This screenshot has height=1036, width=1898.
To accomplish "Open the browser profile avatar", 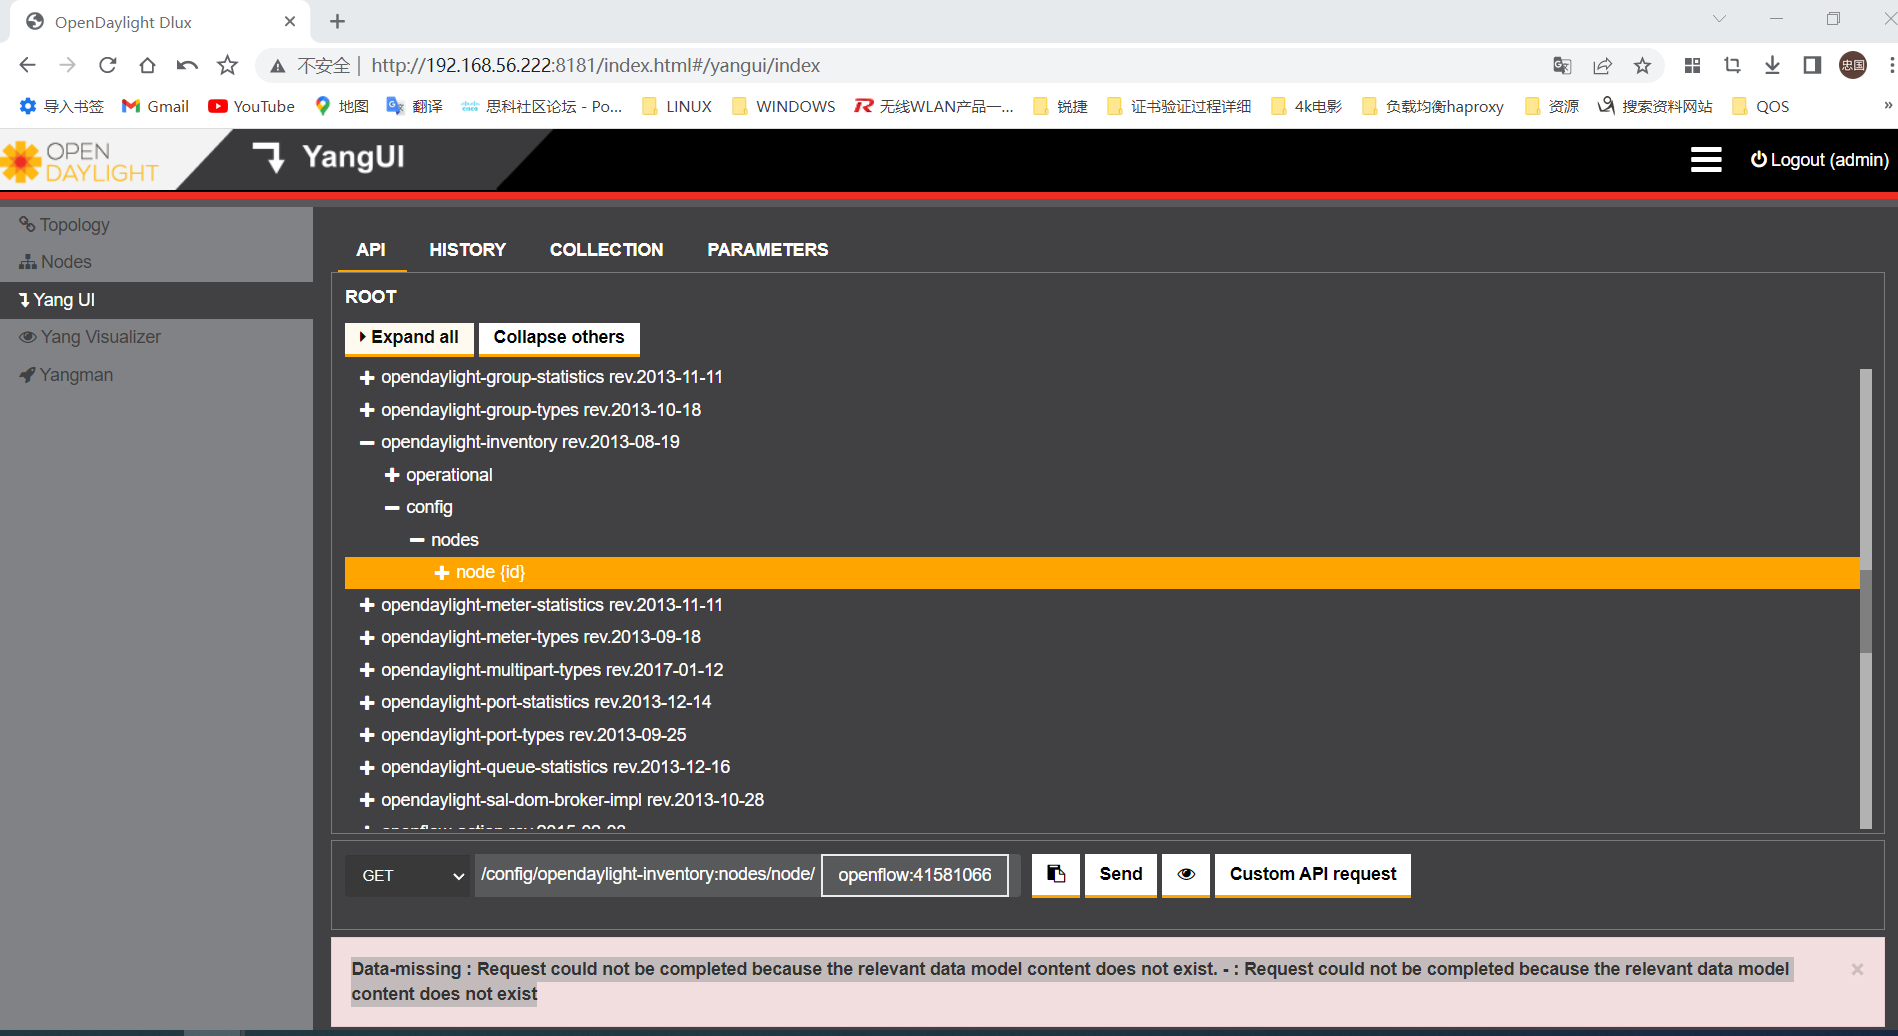I will 1853,65.
